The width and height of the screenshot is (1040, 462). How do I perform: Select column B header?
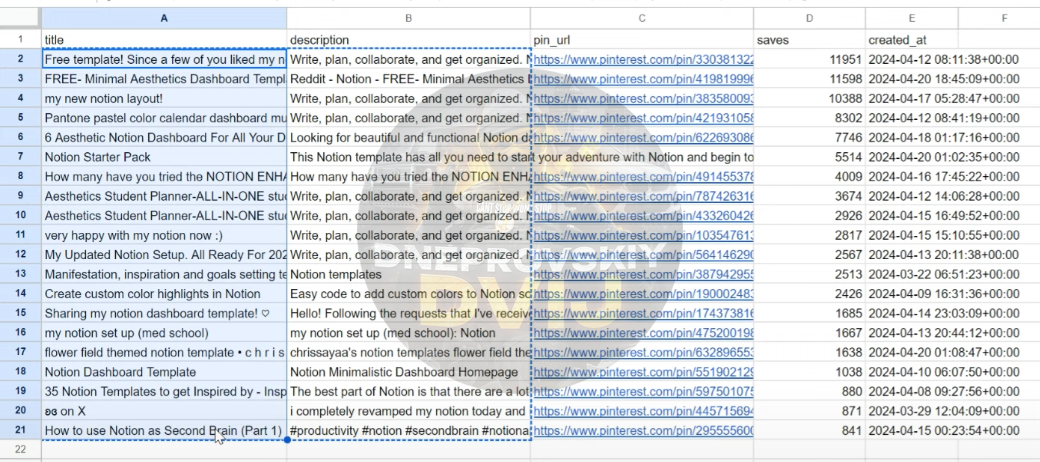(x=409, y=19)
